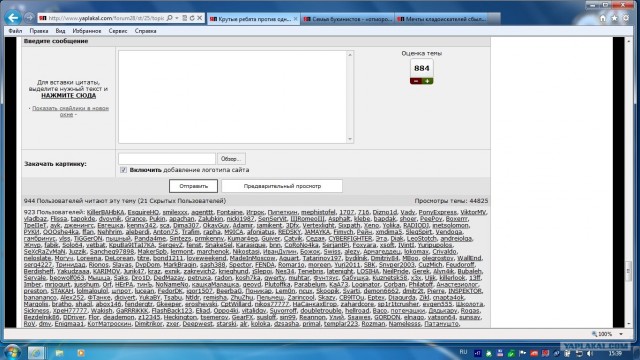
Task: Toggle 'Включить добавление логотипа сайта' checkbox
Action: pos(123,170)
